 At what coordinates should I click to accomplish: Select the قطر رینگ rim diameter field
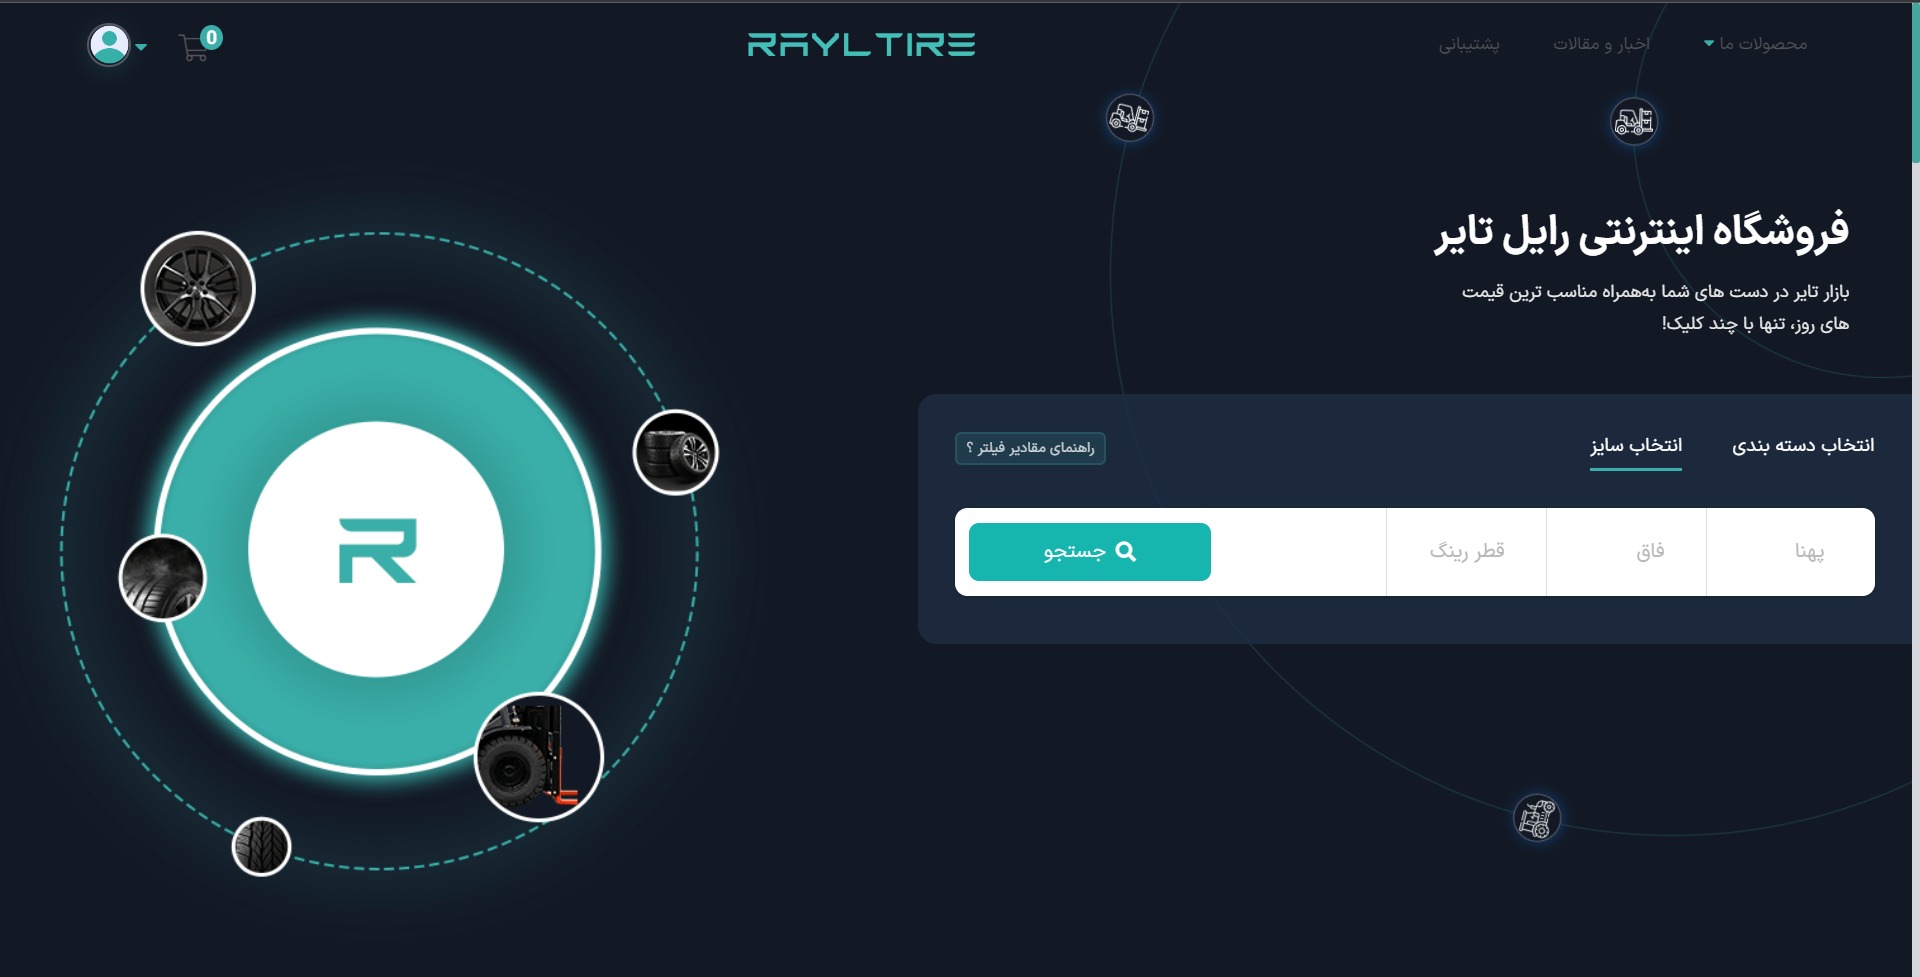pos(1466,552)
